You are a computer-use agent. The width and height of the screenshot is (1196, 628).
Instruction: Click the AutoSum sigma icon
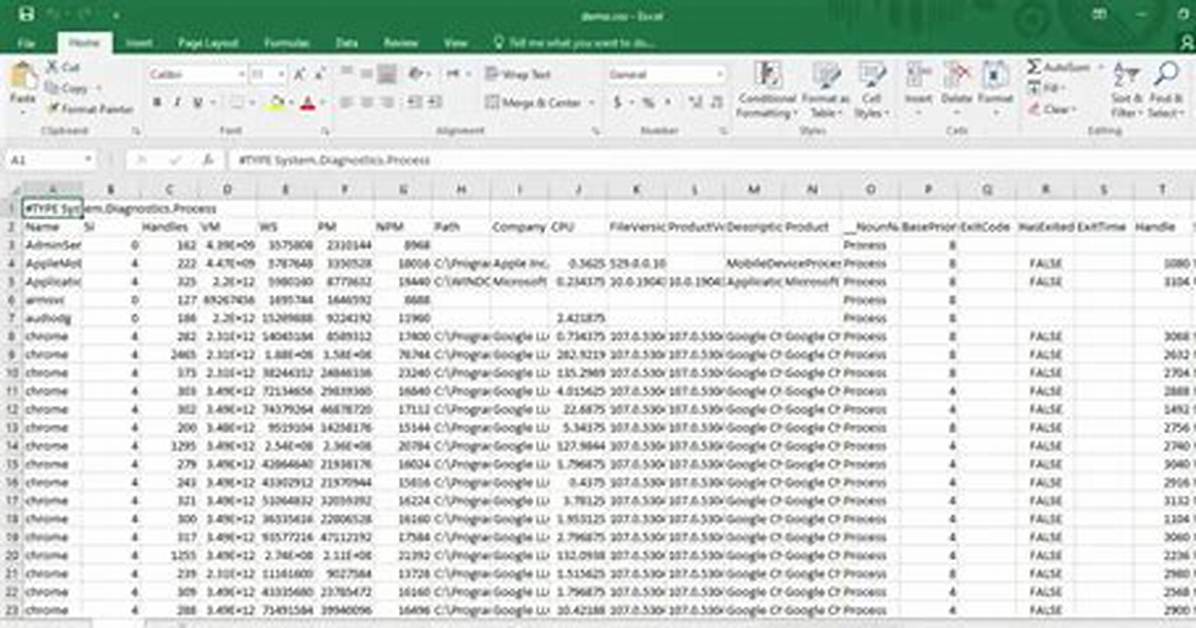tap(1033, 67)
